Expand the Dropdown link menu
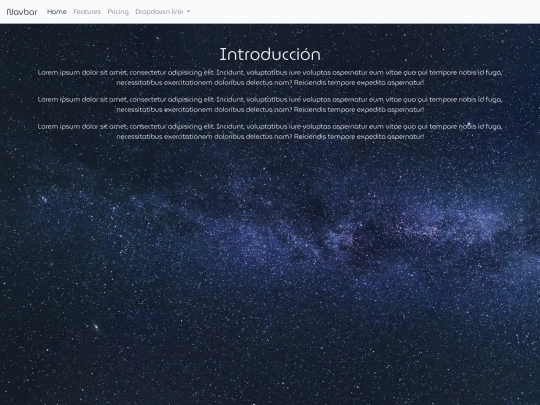Image resolution: width=540 pixels, height=405 pixels. (x=163, y=12)
